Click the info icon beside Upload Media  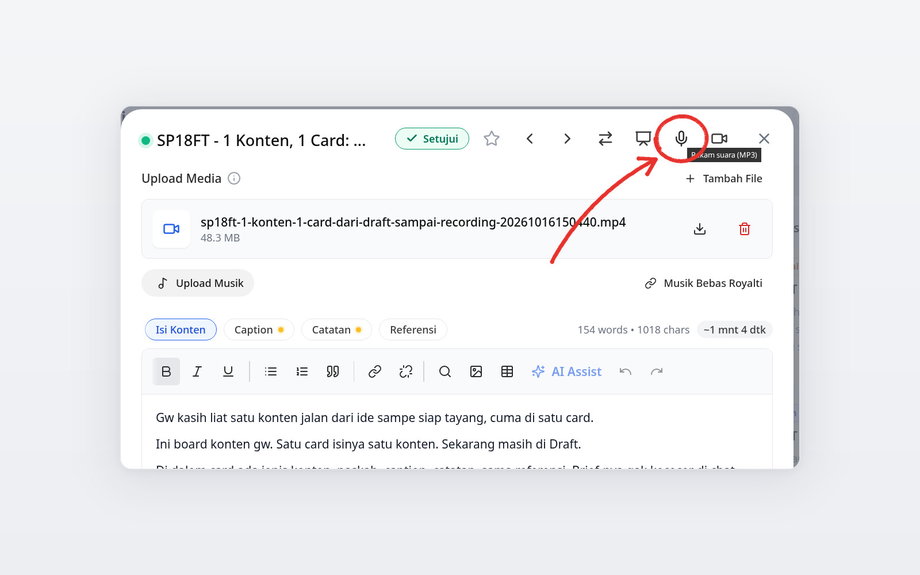234,178
